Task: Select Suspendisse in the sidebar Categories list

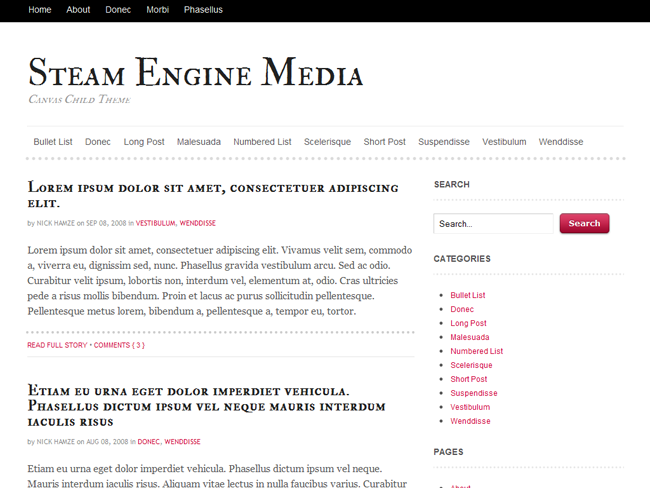Action: click(474, 393)
